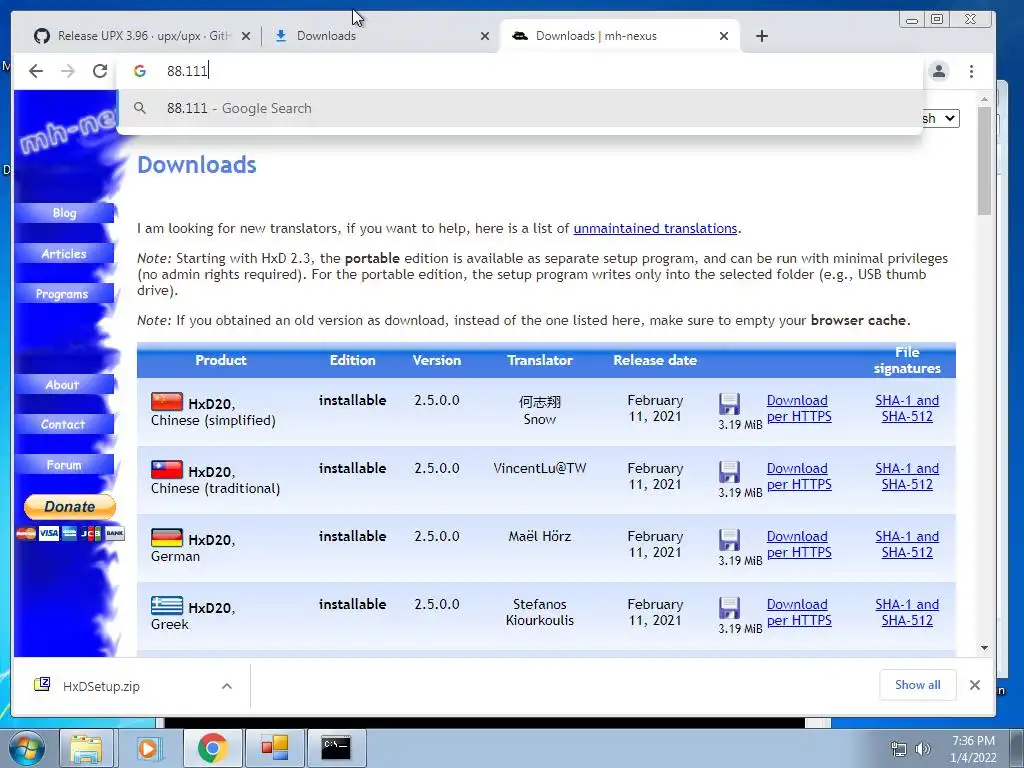Select the Downloads | mh-nexus tab

(x=619, y=36)
